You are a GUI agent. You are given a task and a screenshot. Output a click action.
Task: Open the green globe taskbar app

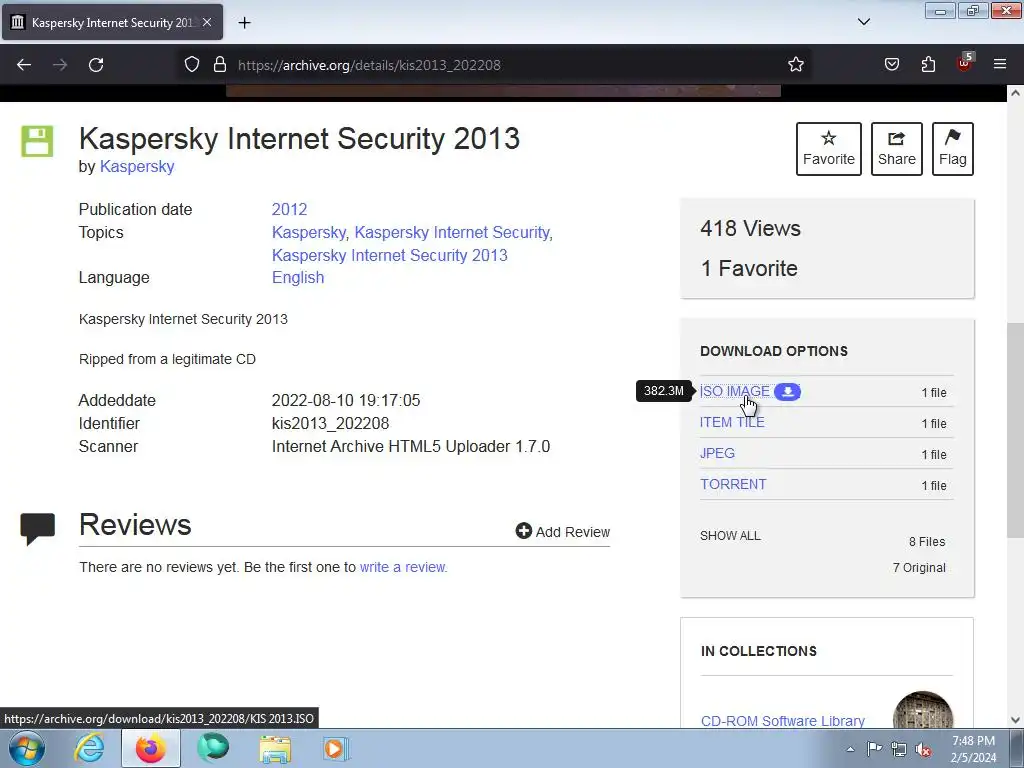tap(213, 749)
